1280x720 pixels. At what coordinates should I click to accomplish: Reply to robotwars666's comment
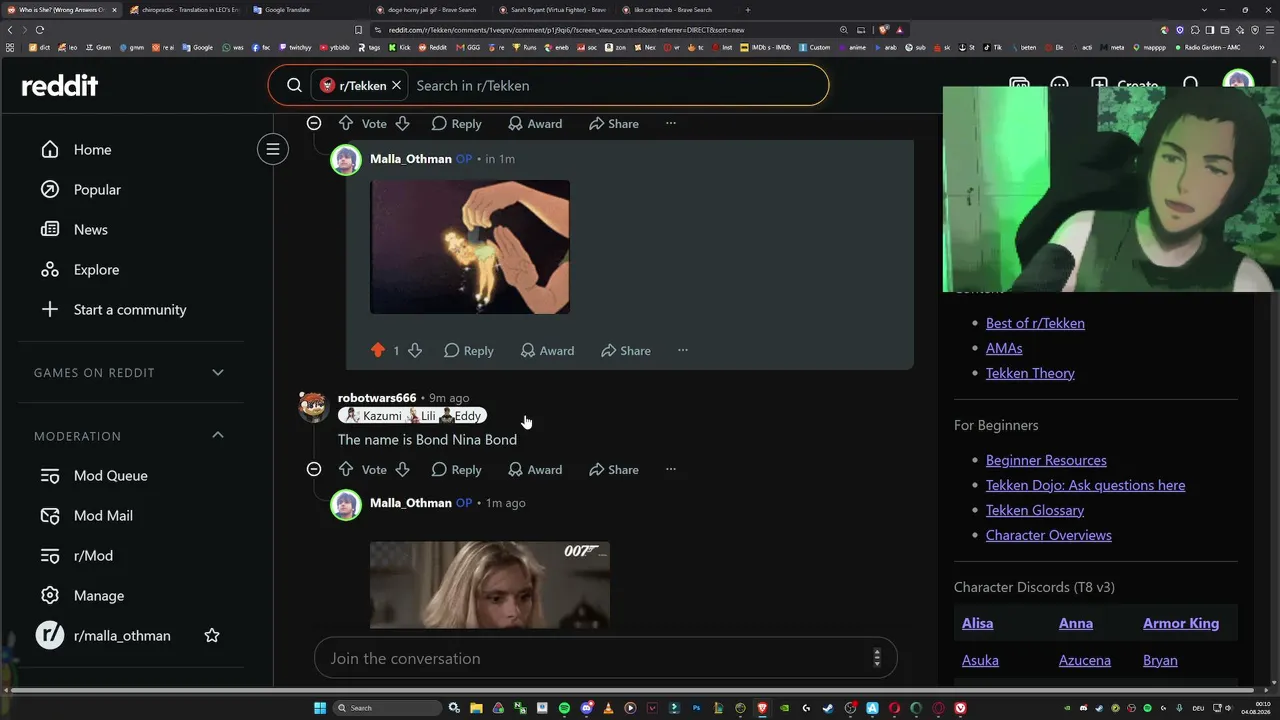point(457,469)
